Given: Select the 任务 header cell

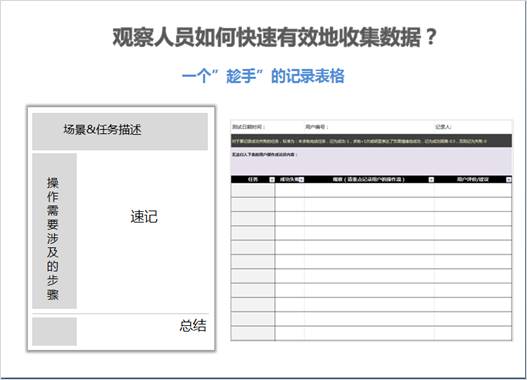Looking at the screenshot, I should (x=253, y=179).
